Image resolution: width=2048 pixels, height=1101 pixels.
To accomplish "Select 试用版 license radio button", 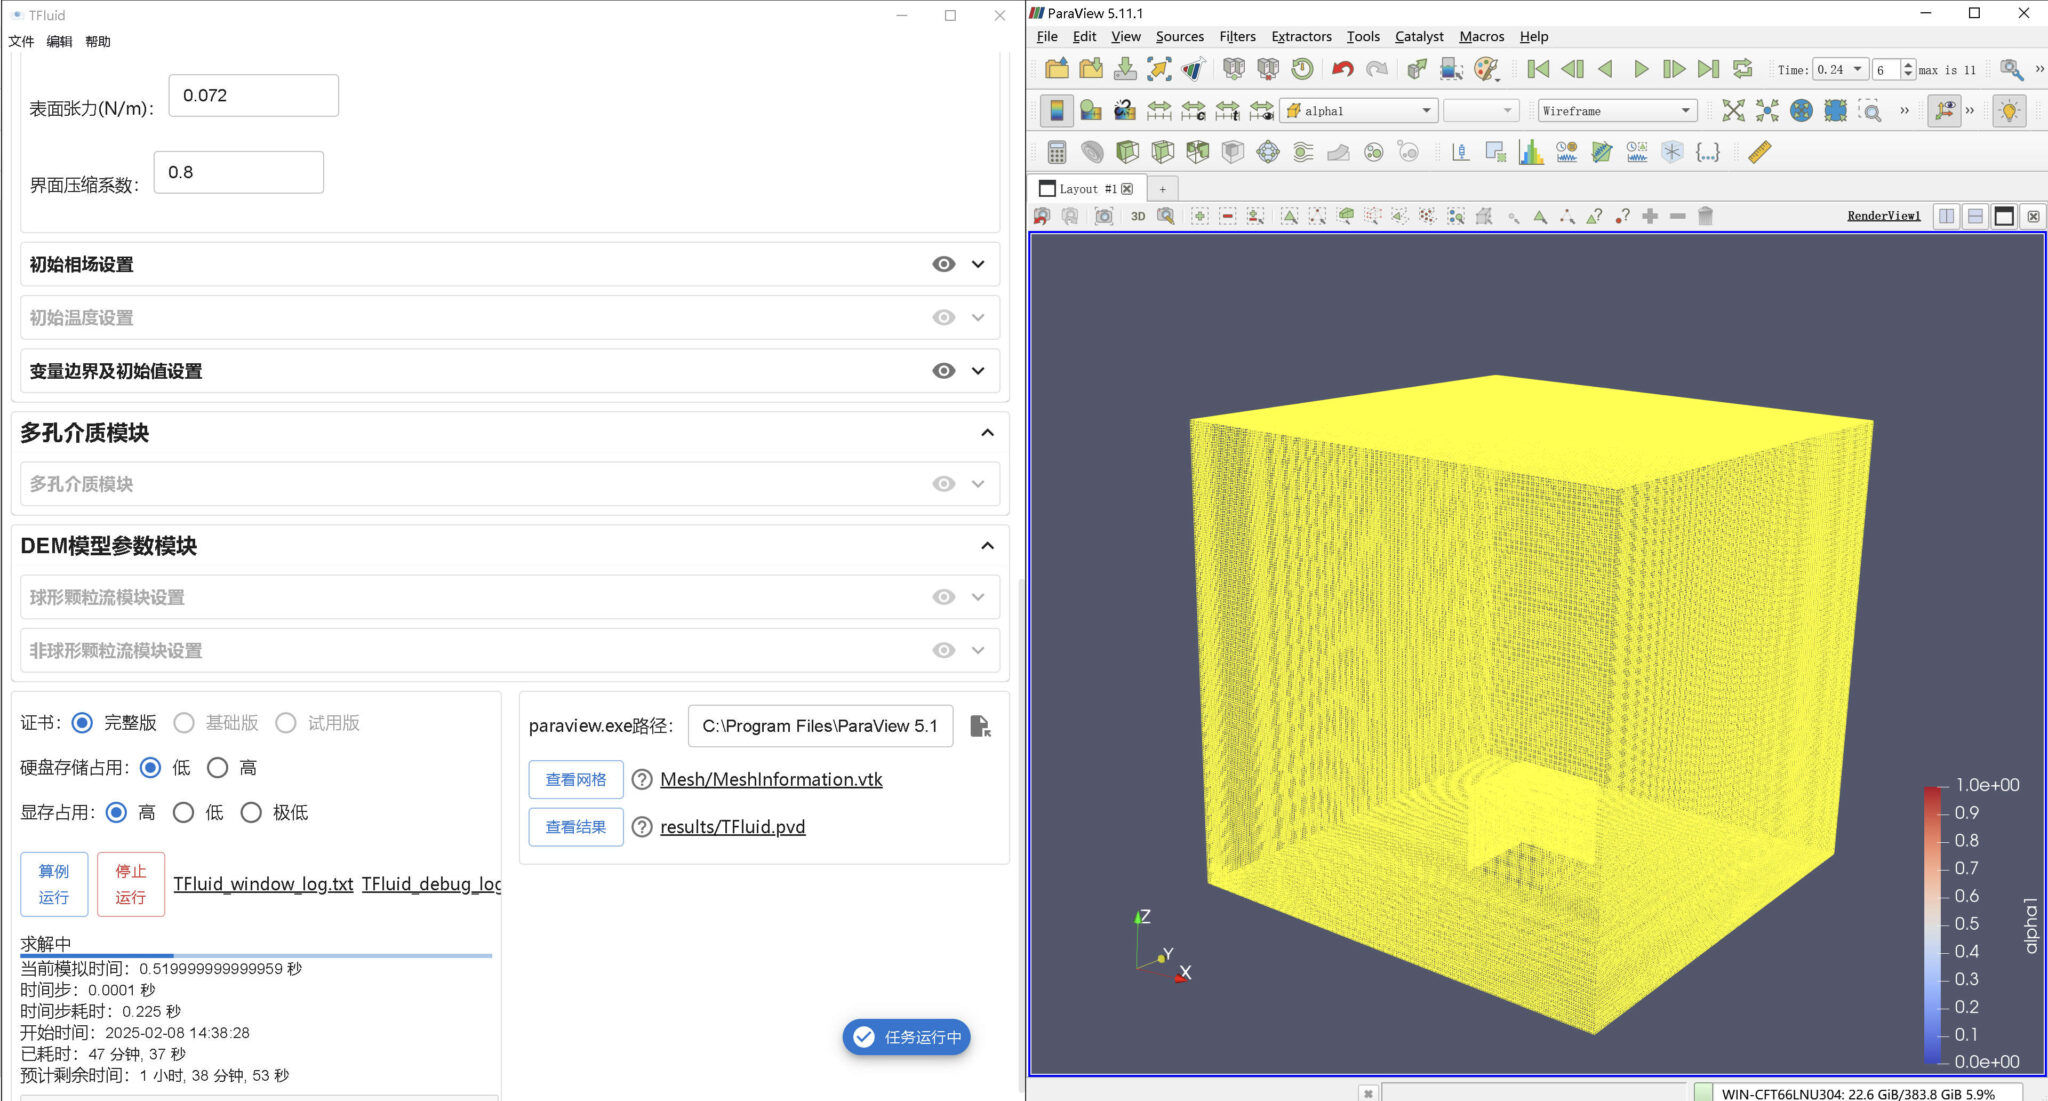I will click(288, 723).
